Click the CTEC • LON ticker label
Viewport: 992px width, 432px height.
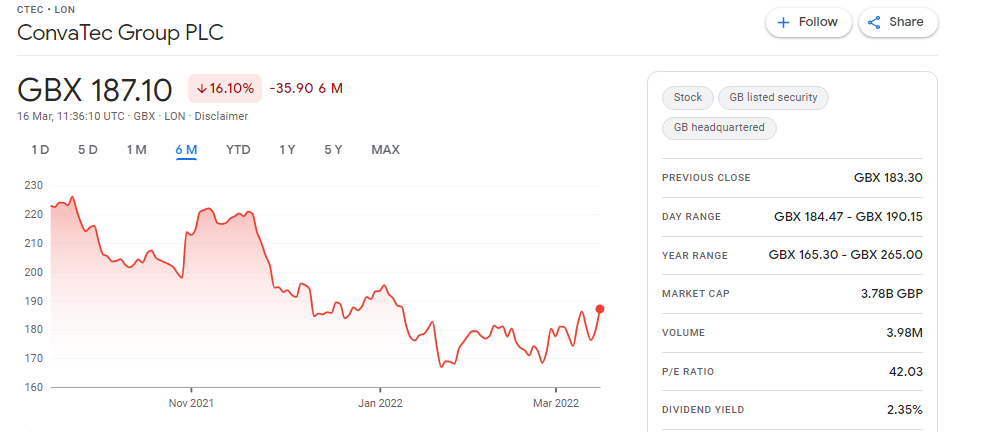[46, 10]
